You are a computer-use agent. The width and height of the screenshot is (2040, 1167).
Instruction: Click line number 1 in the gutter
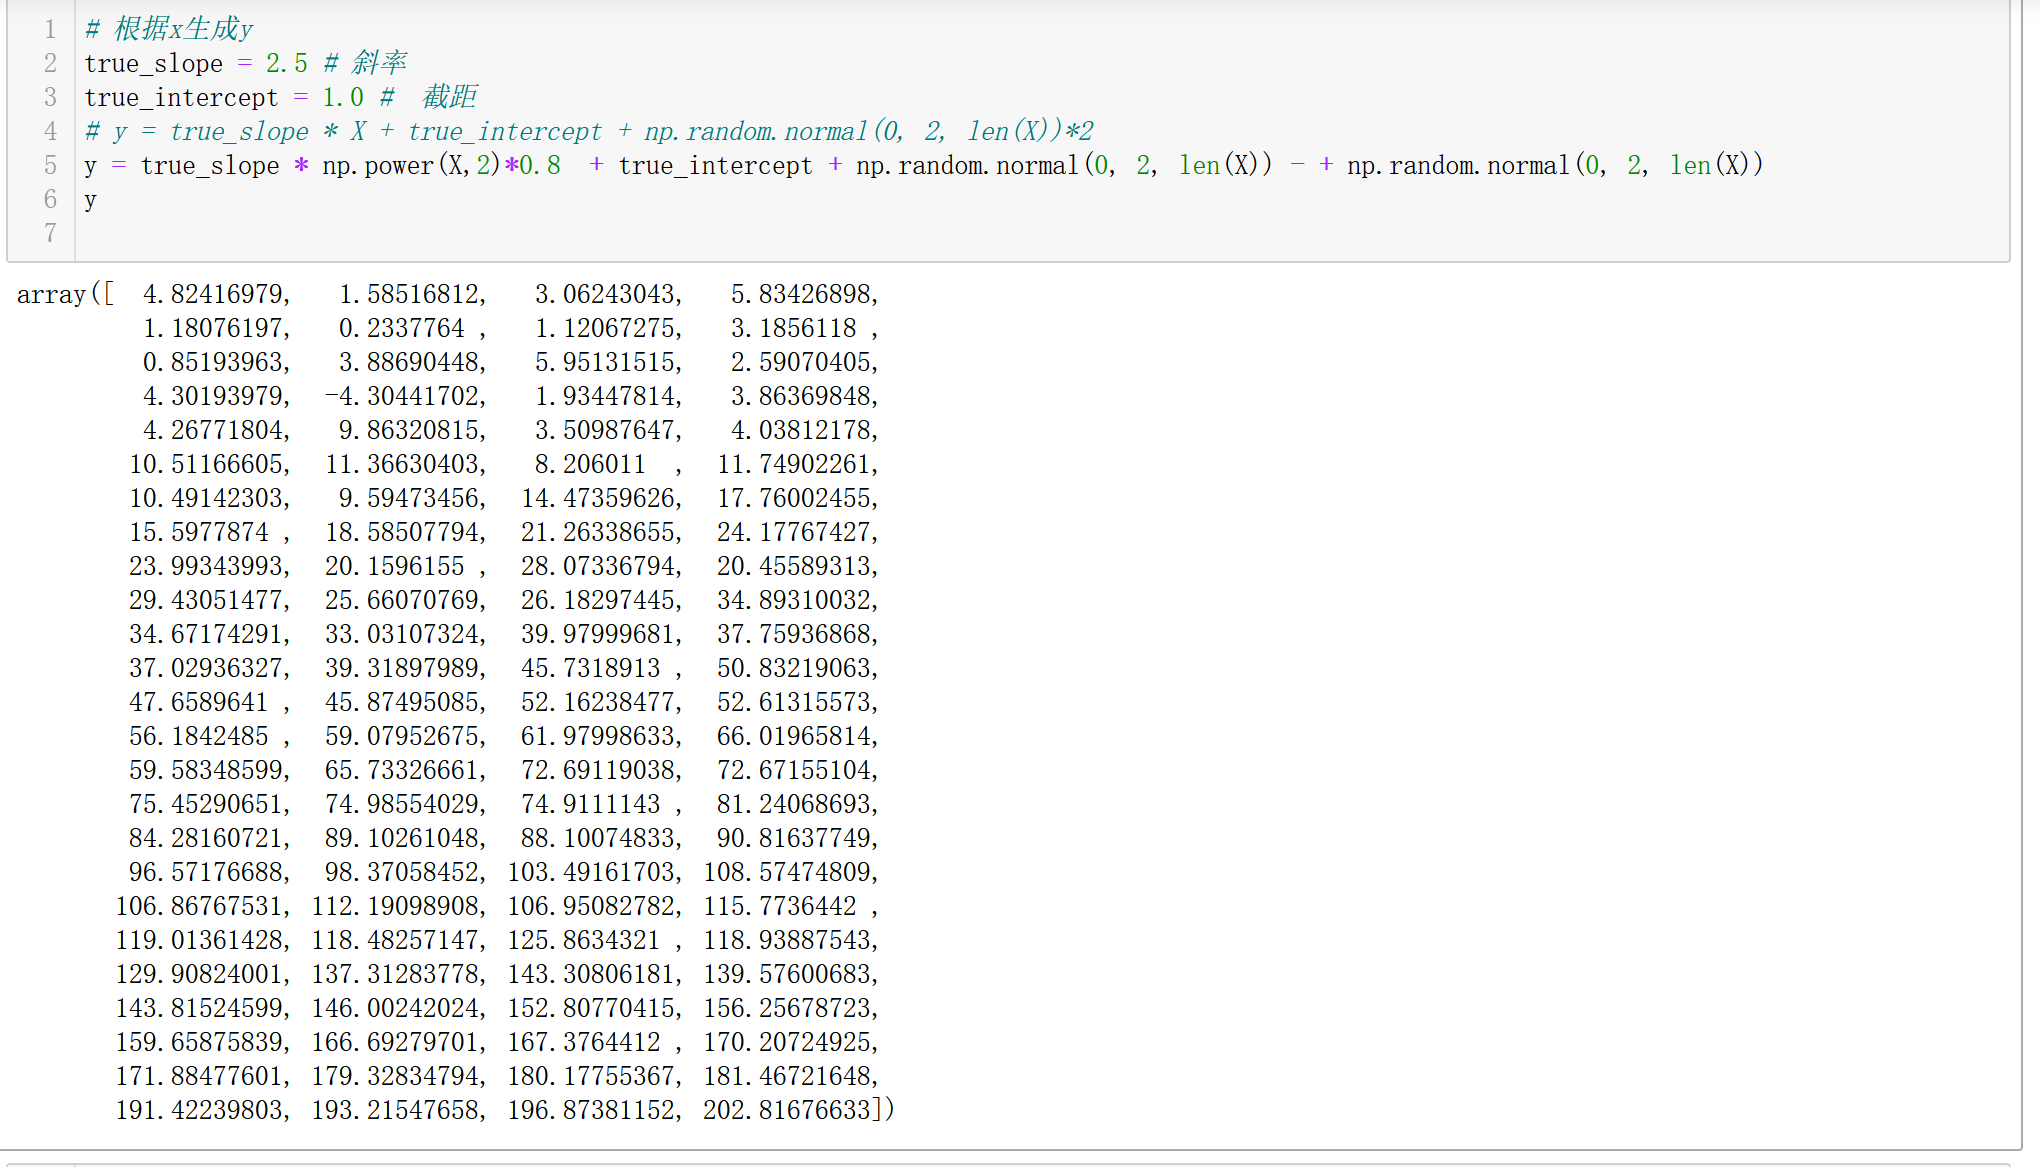(50, 30)
